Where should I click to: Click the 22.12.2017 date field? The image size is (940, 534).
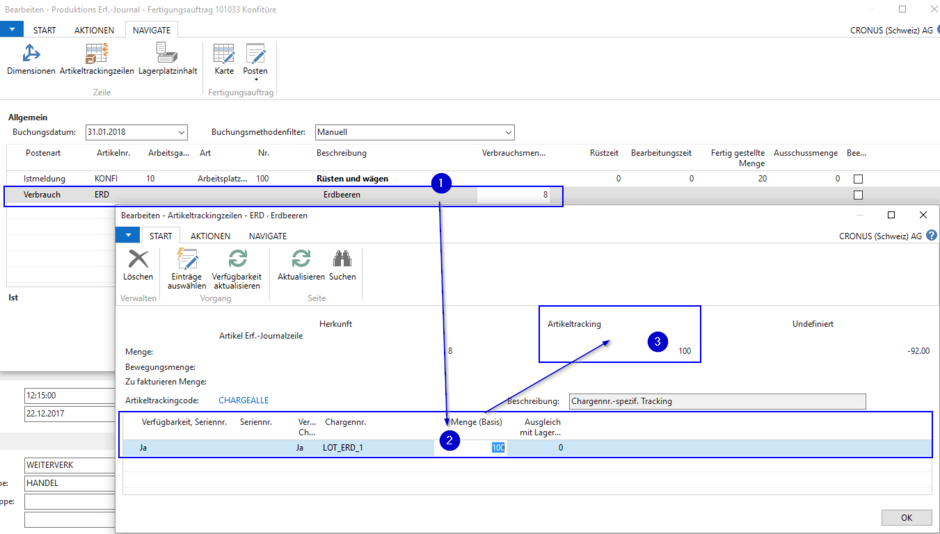70,414
